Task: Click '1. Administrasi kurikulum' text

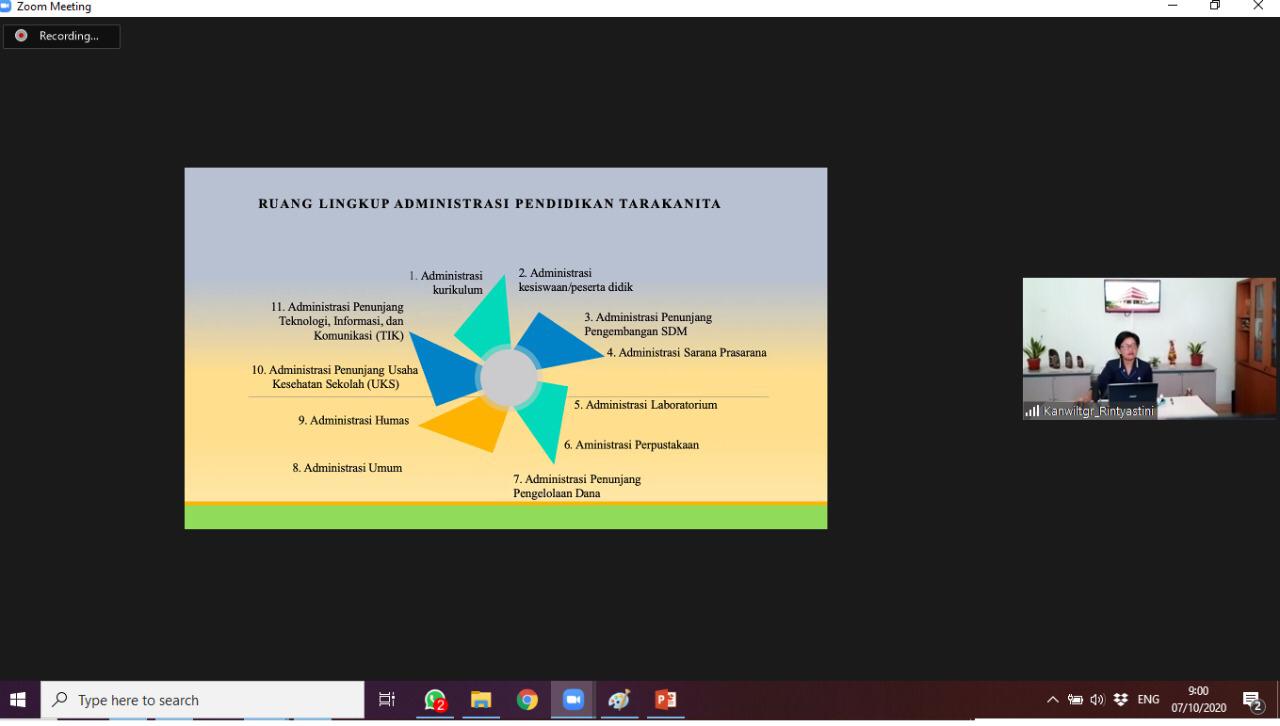Action: coord(446,283)
